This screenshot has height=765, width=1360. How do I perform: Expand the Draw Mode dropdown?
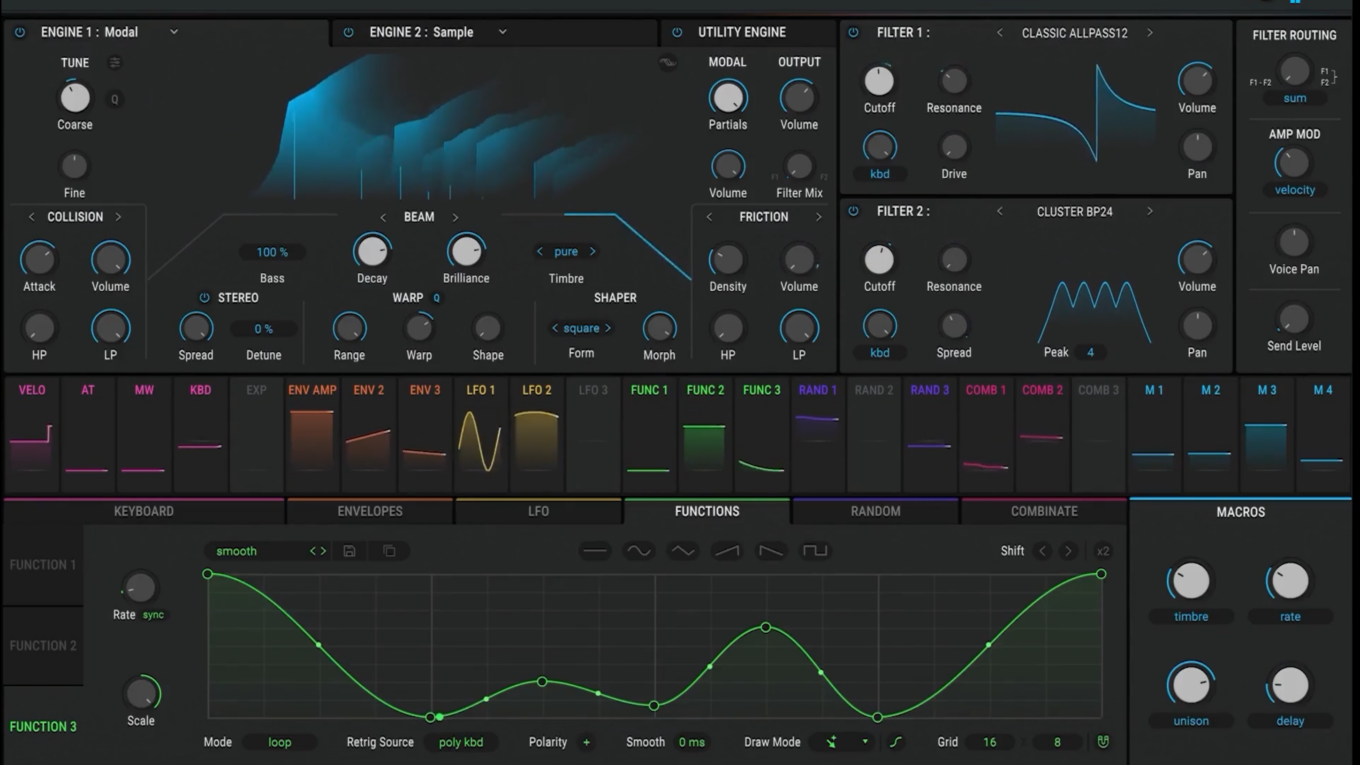pyautogui.click(x=865, y=742)
